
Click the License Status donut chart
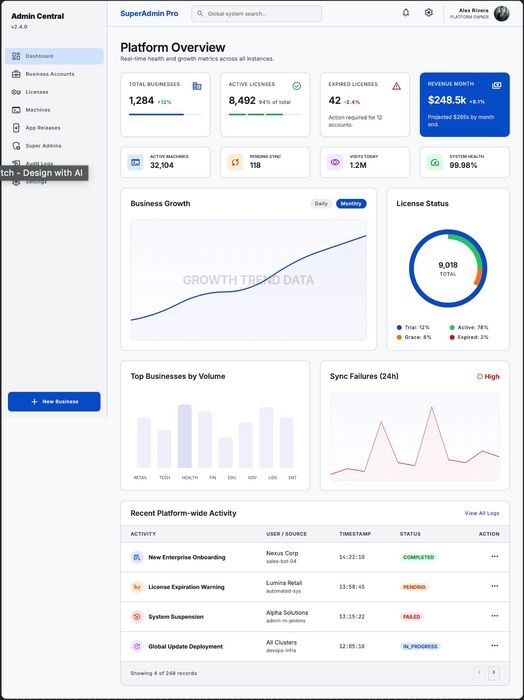click(x=448, y=268)
